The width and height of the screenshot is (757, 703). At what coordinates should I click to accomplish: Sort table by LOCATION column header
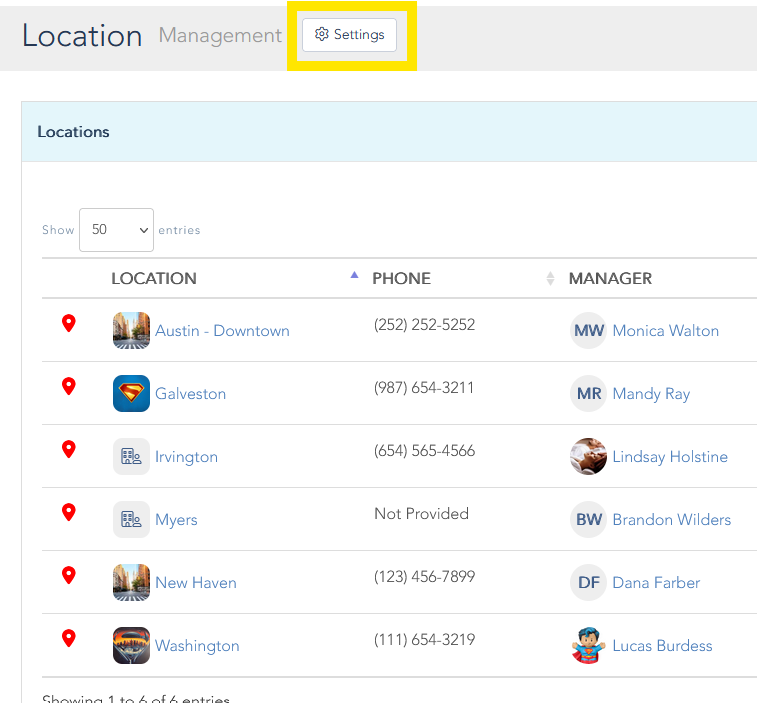tap(154, 279)
